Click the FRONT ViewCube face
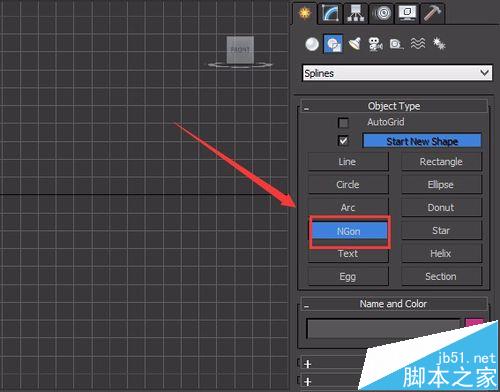500x392 pixels. (x=240, y=50)
